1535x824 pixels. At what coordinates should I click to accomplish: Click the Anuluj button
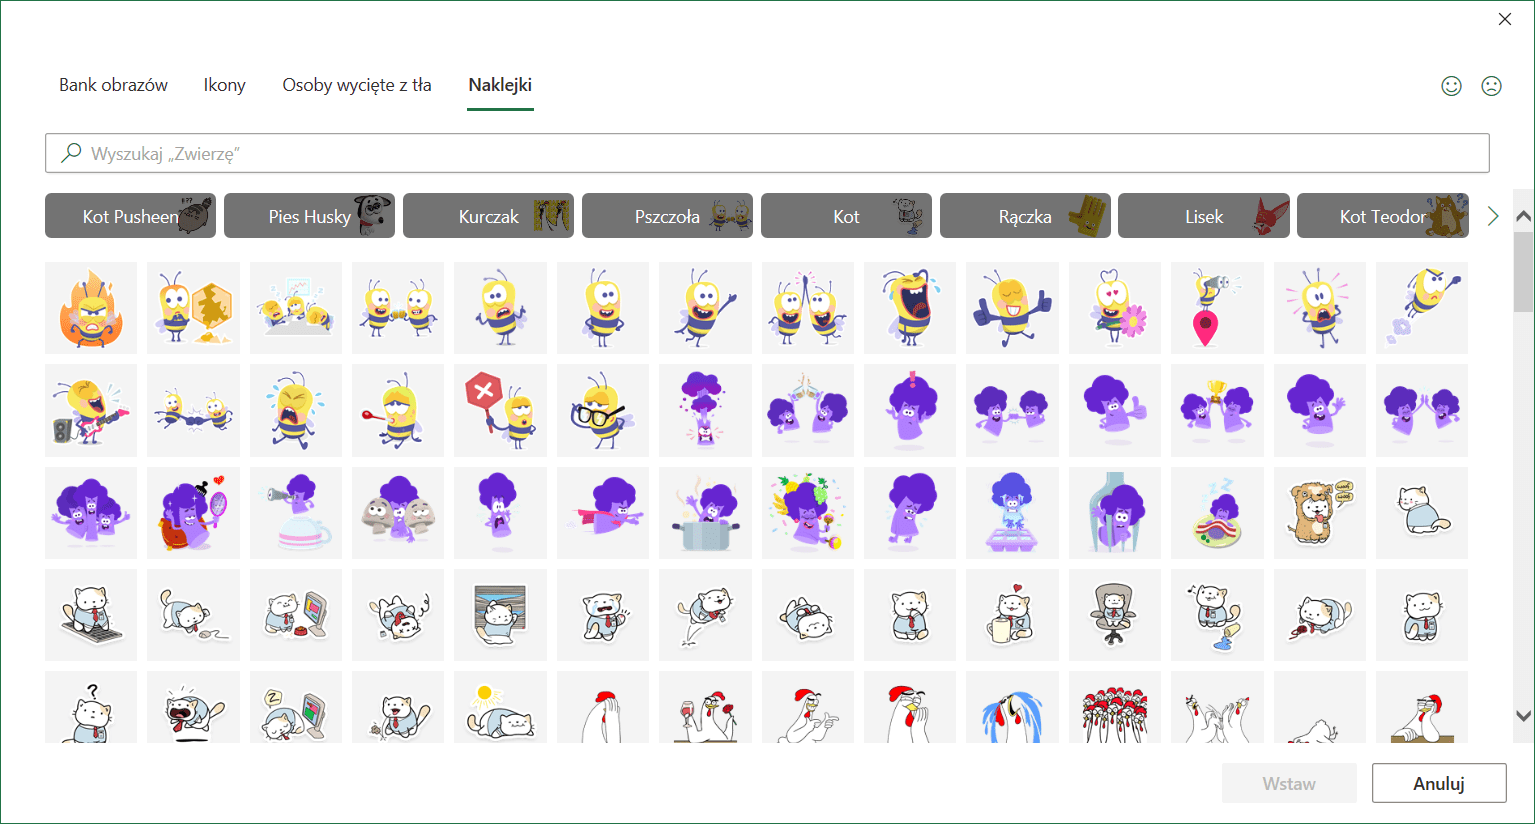click(1438, 783)
